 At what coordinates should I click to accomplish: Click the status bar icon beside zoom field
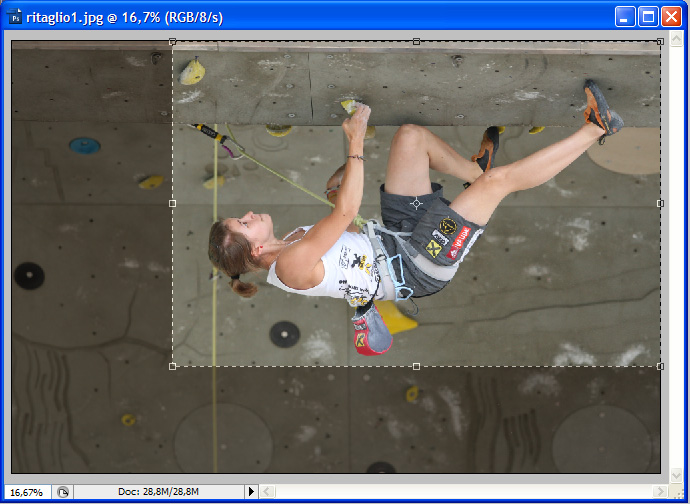tap(63, 492)
